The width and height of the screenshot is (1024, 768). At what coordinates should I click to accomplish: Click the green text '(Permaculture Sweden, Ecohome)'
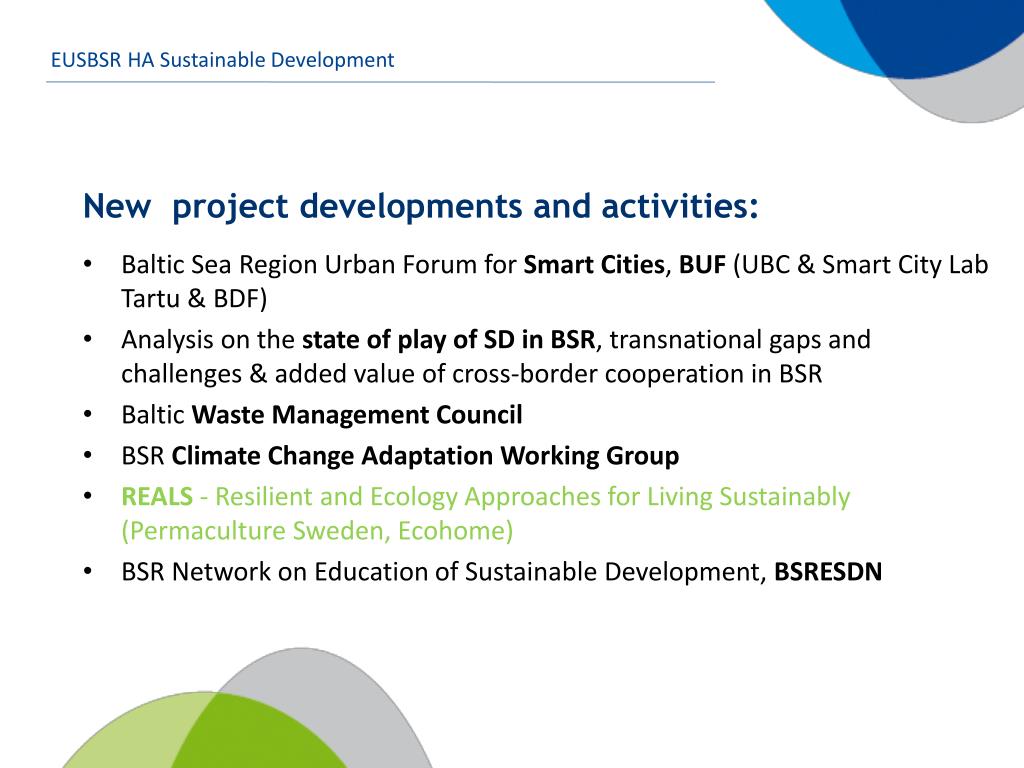point(317,531)
